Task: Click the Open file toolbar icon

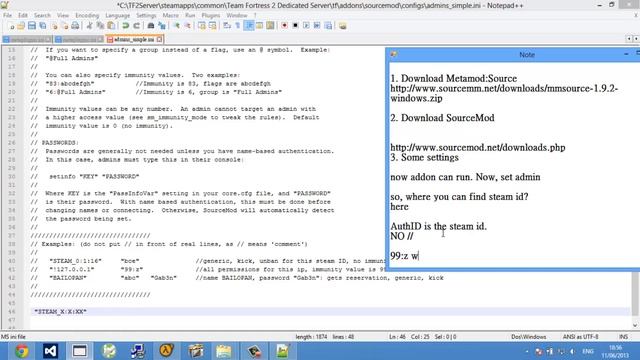Action: pyautogui.click(x=21, y=26)
